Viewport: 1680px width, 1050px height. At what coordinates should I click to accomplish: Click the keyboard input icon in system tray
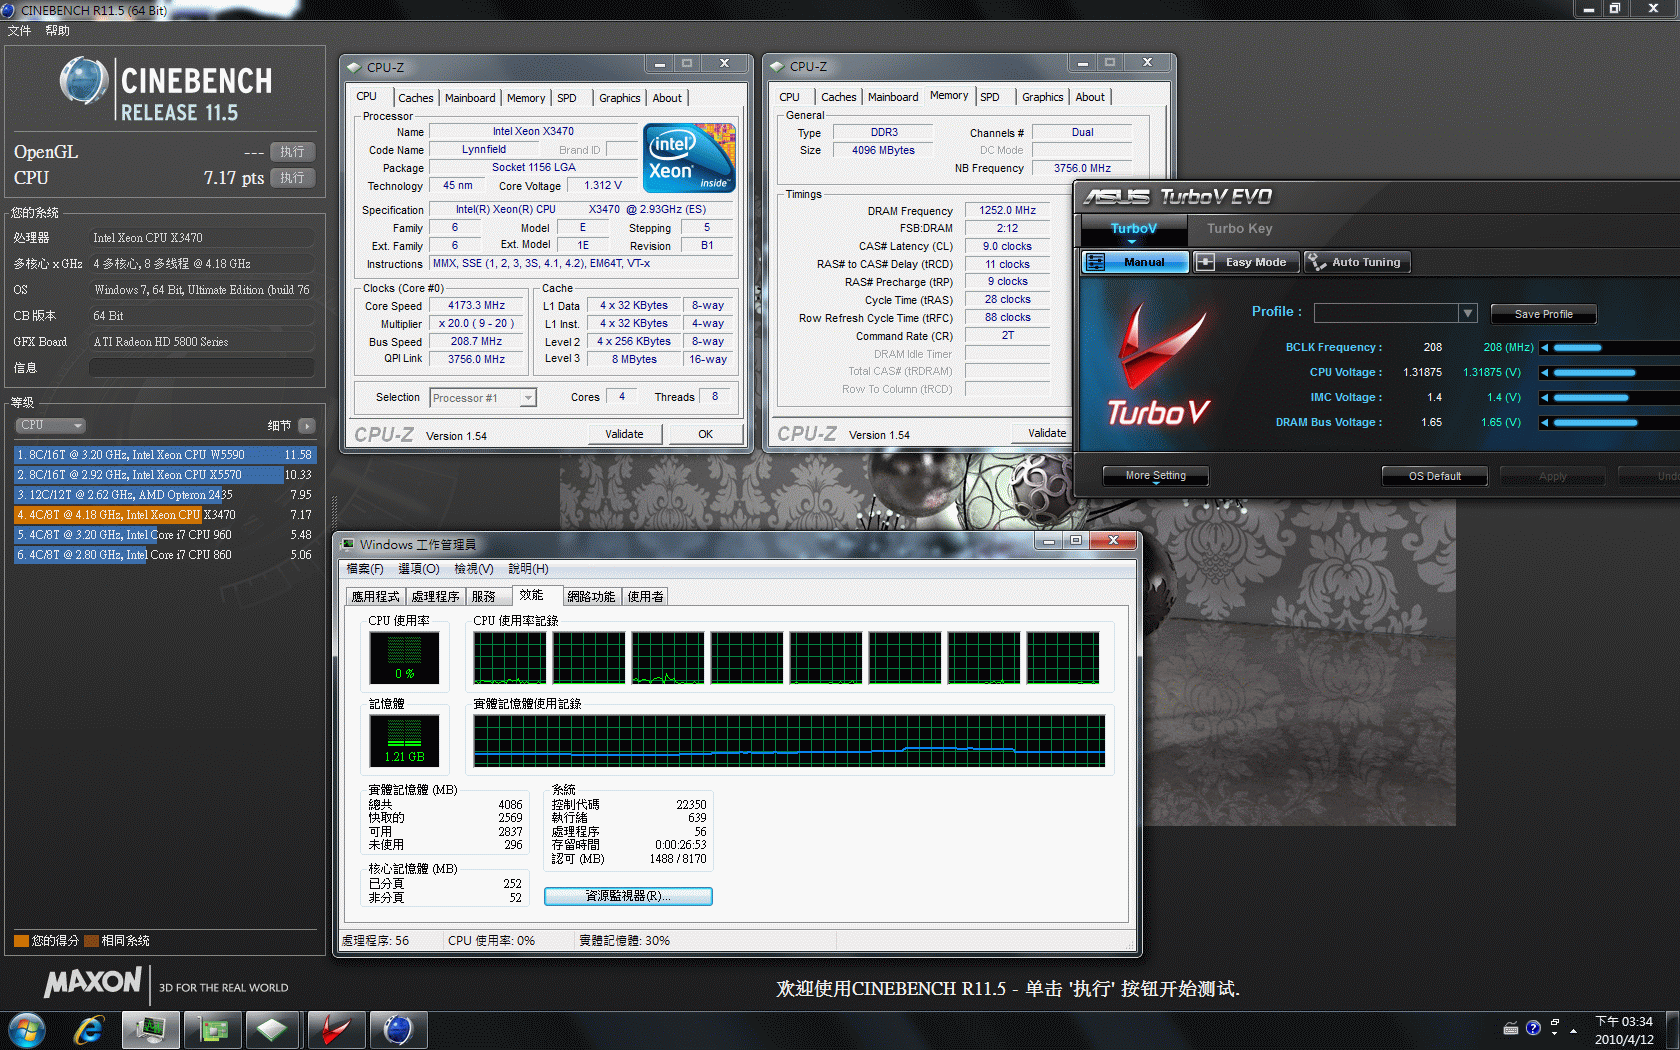pos(1511,1028)
